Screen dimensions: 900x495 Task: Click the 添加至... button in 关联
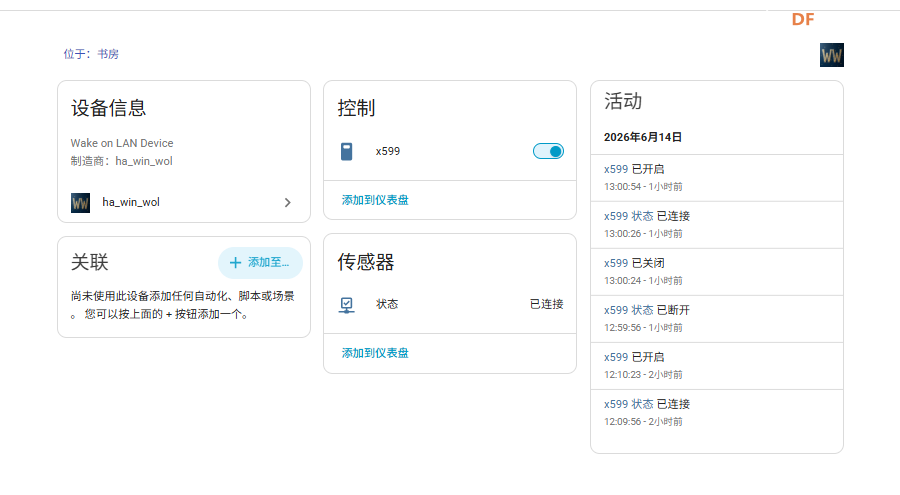point(260,263)
